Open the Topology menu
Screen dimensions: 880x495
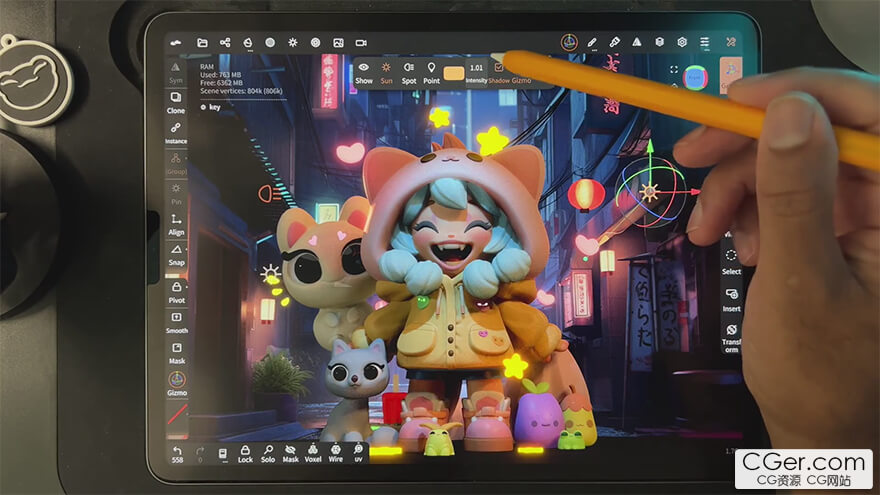(x=248, y=43)
